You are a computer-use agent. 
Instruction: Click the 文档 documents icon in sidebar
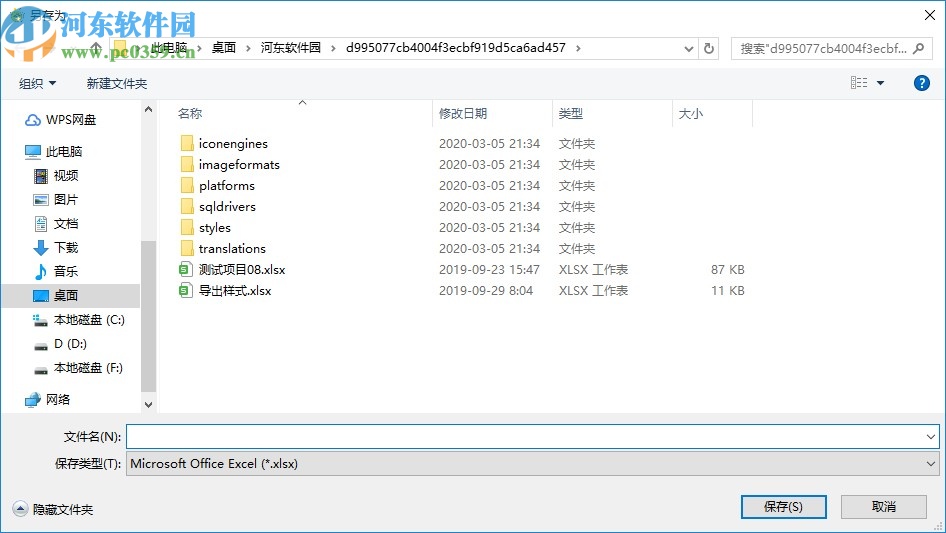(x=40, y=224)
